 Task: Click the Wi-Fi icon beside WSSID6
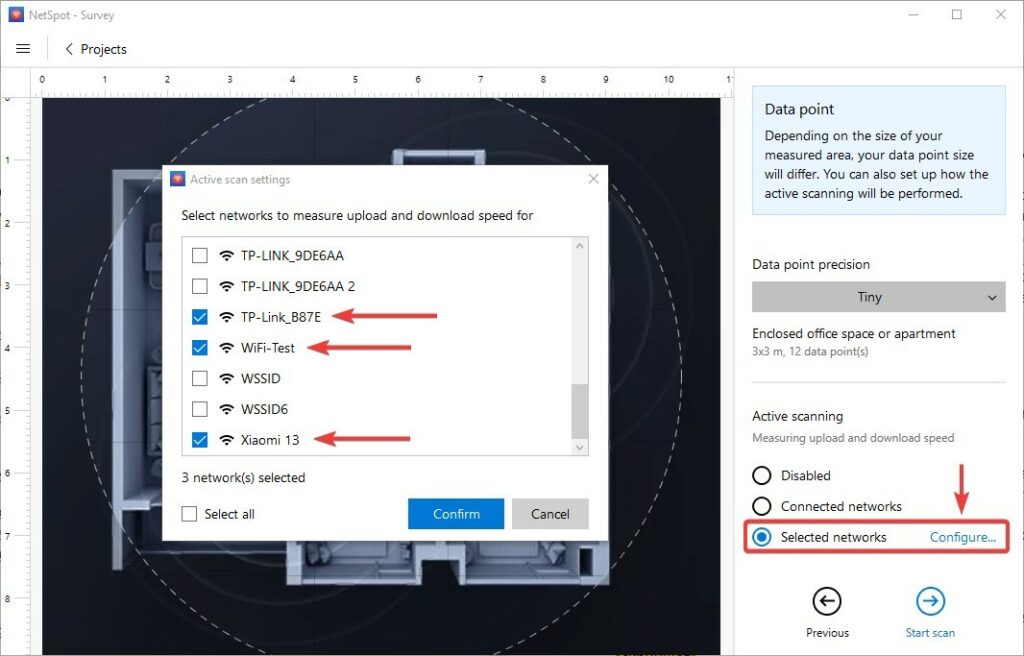point(227,409)
